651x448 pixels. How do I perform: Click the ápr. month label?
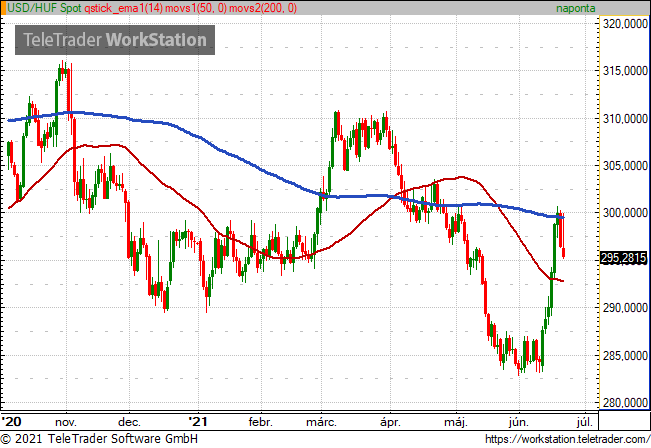click(390, 423)
